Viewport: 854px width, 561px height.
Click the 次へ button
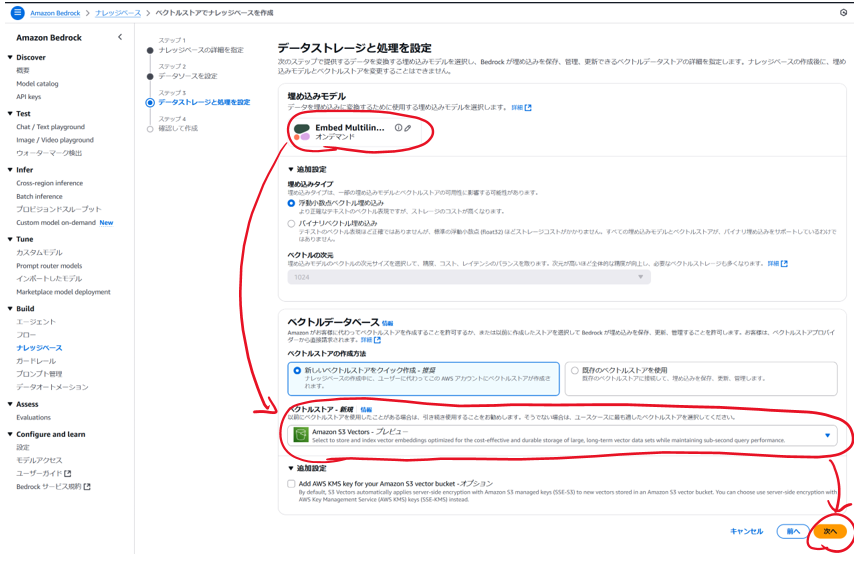(830, 531)
